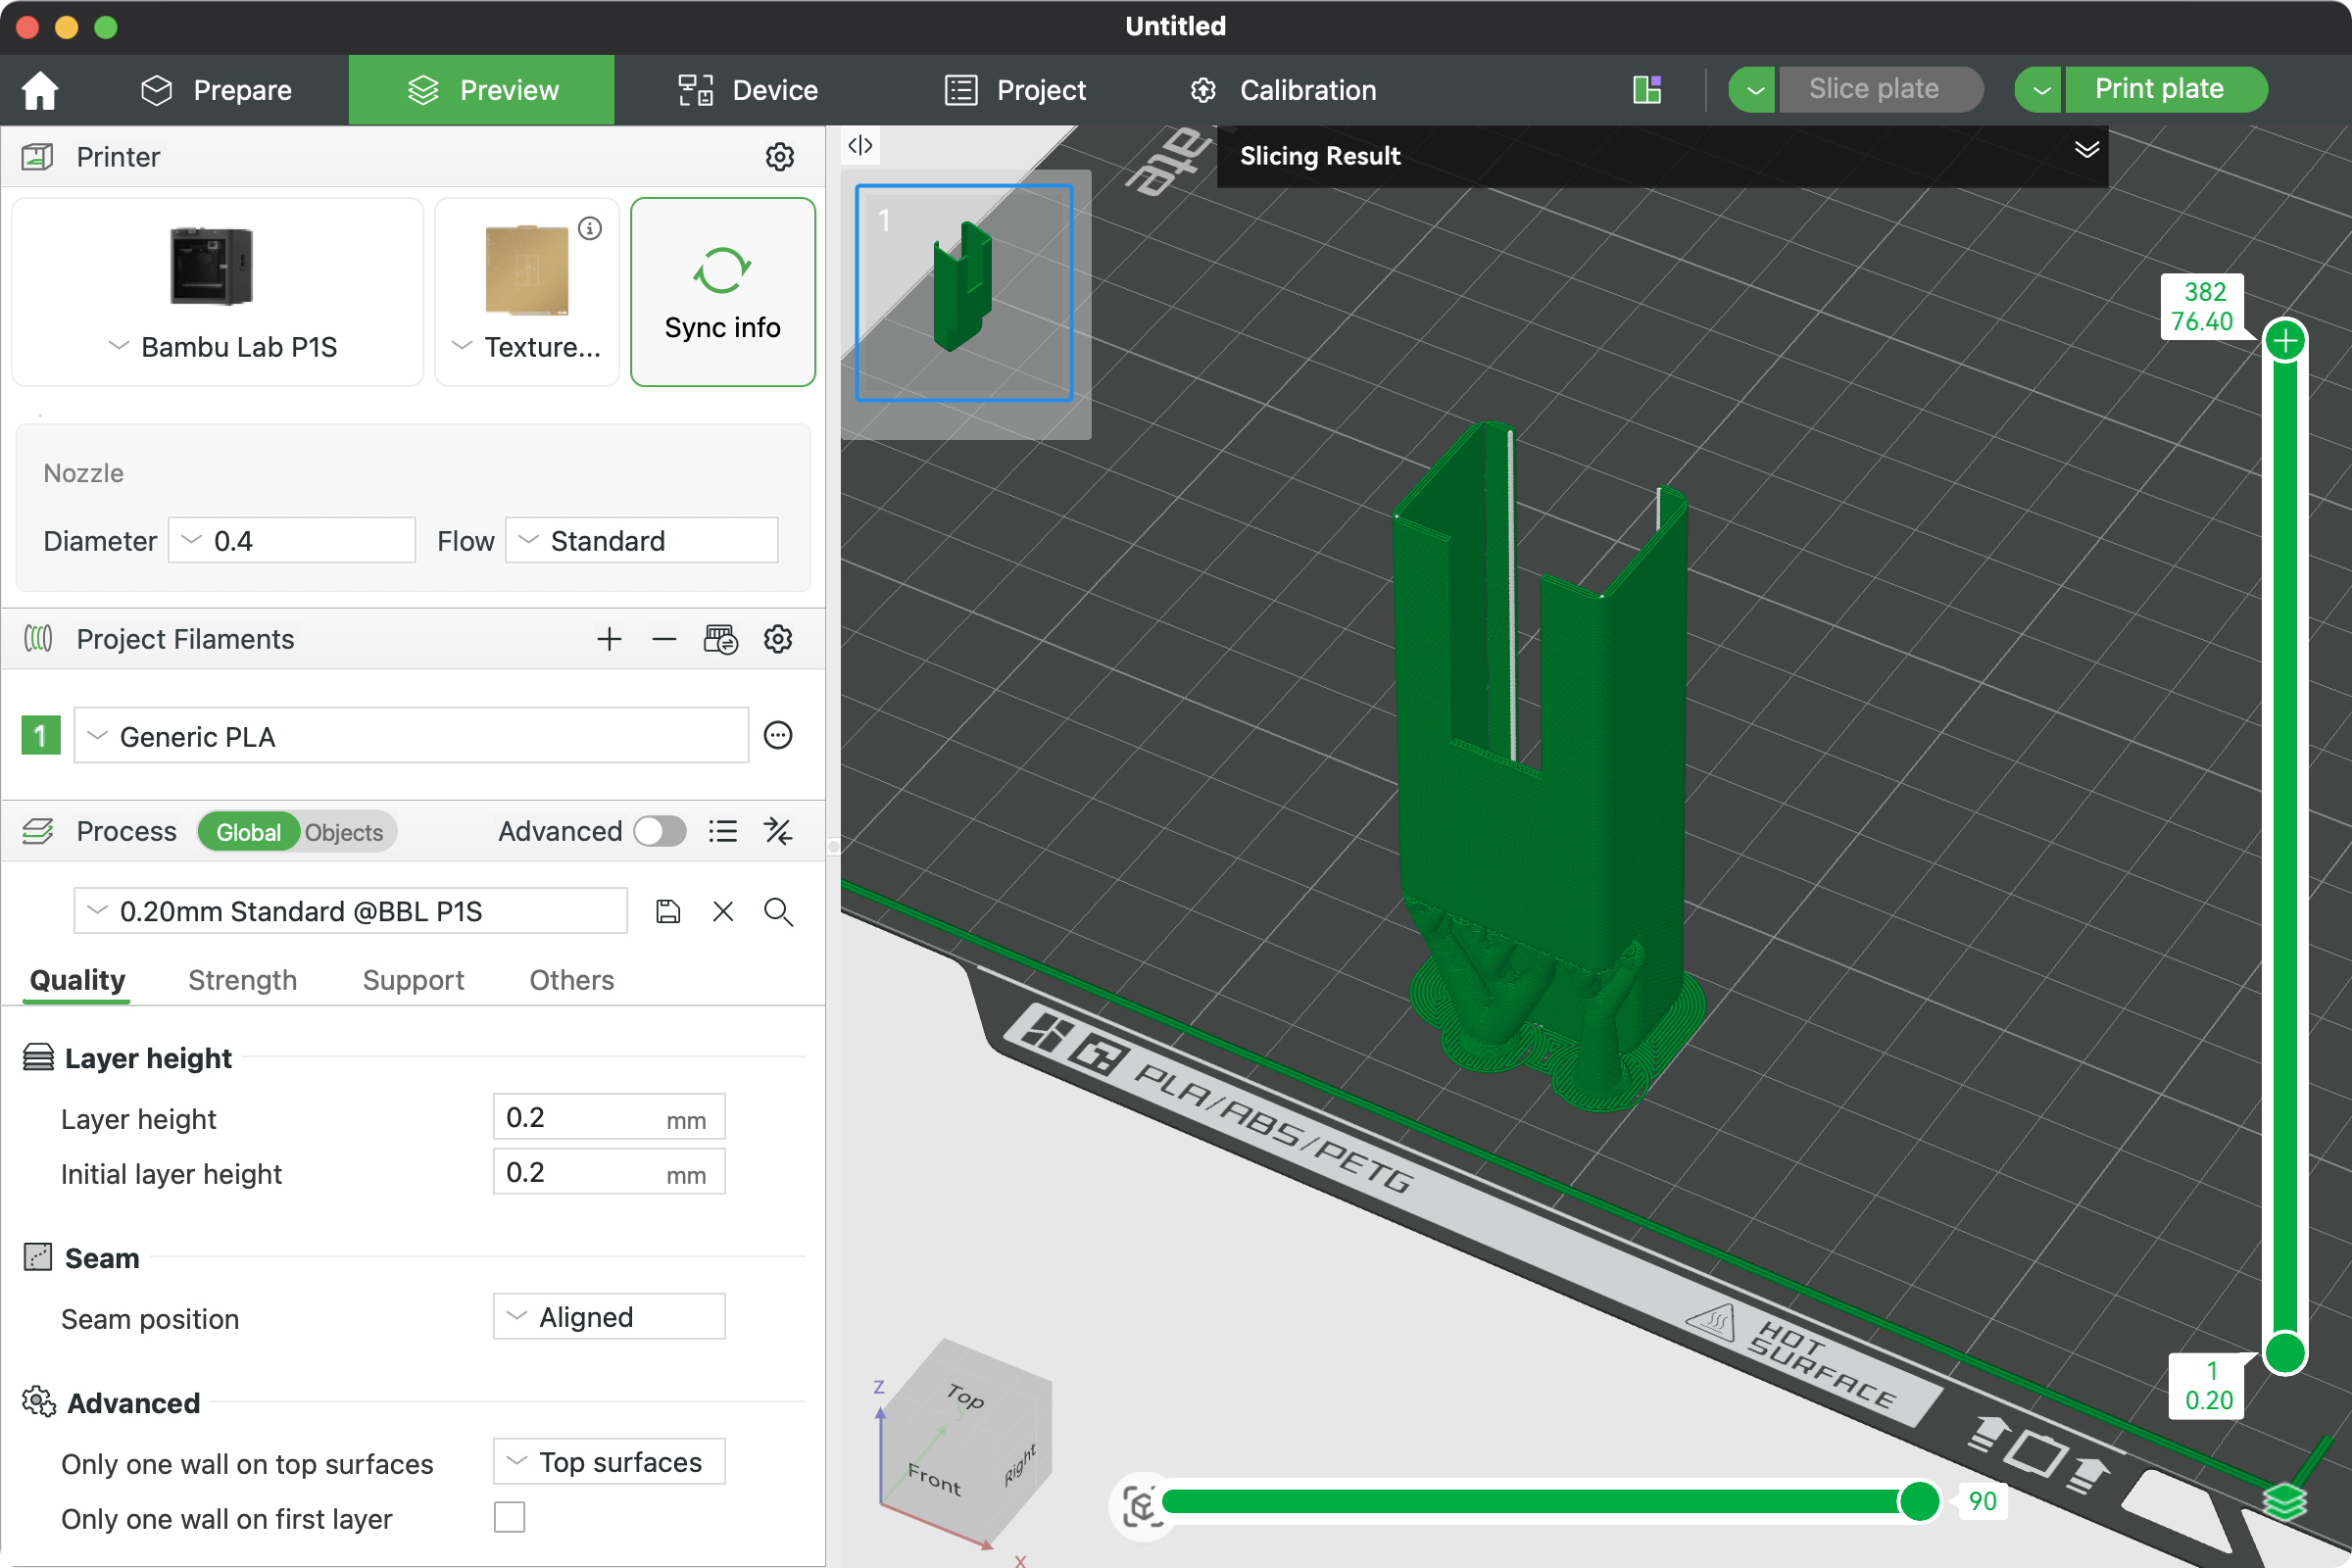Open the Bambu Lab P1S printer dropdown
The width and height of the screenshot is (2352, 1568).
(x=222, y=347)
